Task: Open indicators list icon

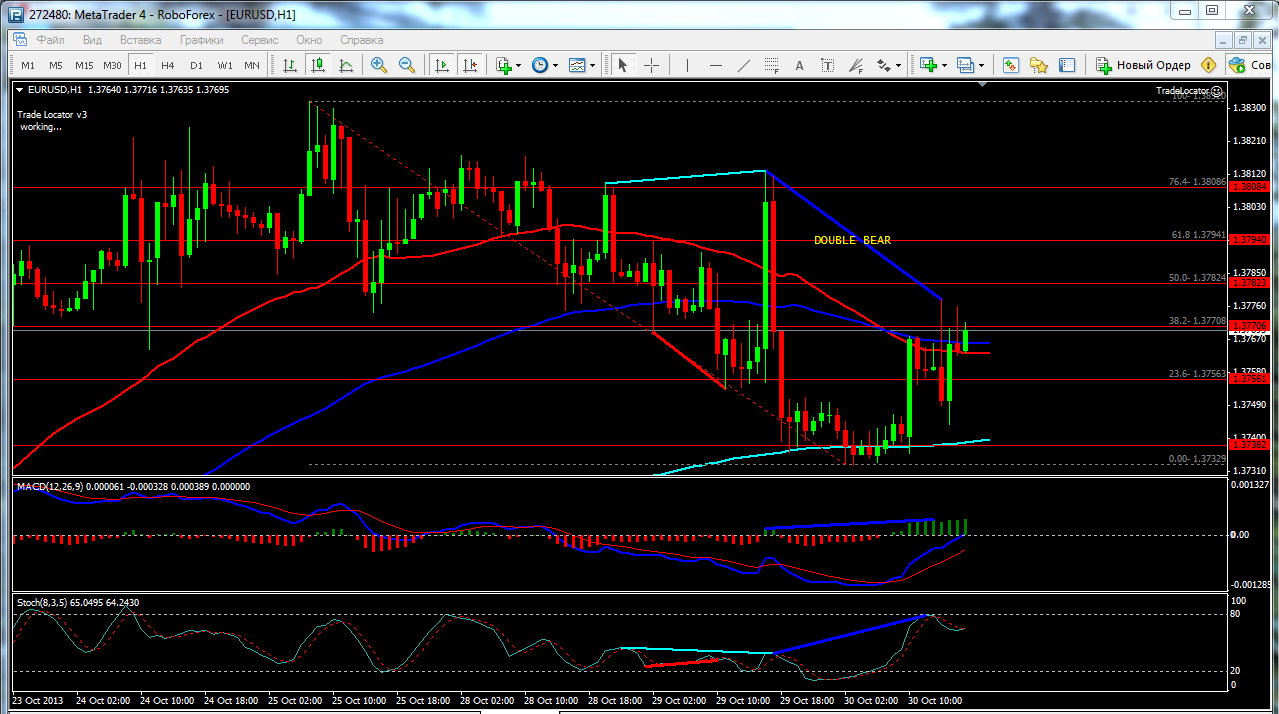Action: (x=504, y=65)
